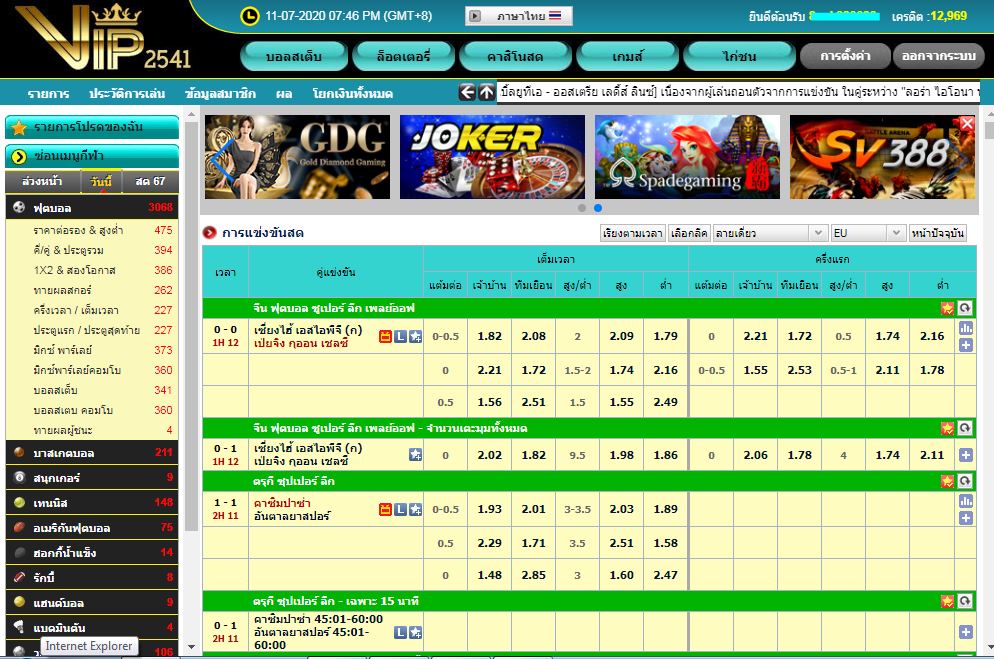Click the เรียงตามเวลา button
Screen dimensions: 994x659
pos(633,233)
